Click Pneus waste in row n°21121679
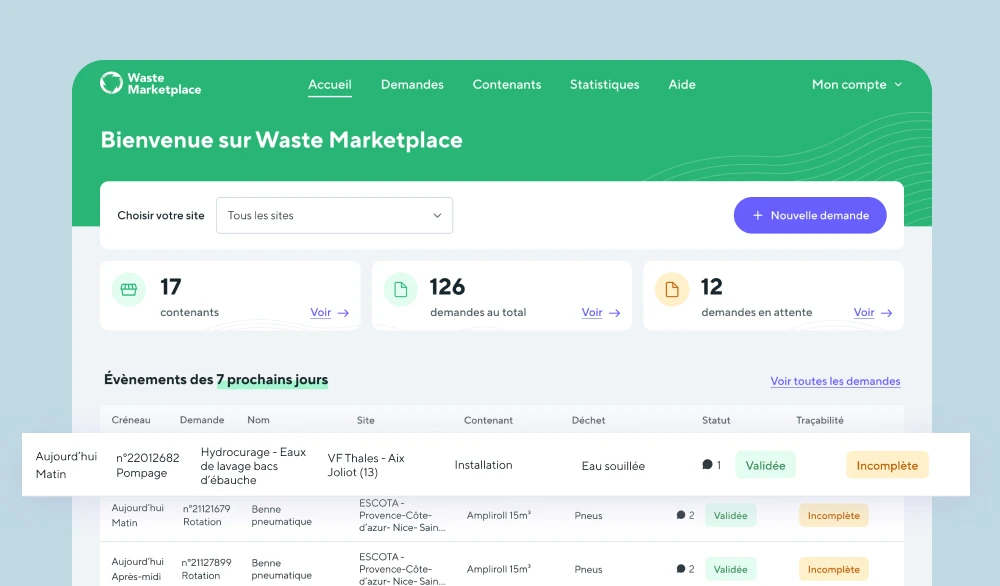The width and height of the screenshot is (1000, 586). [588, 515]
